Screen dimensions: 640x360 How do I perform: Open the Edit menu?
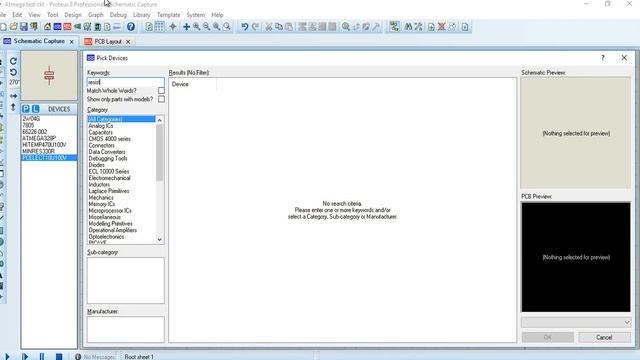click(17, 15)
